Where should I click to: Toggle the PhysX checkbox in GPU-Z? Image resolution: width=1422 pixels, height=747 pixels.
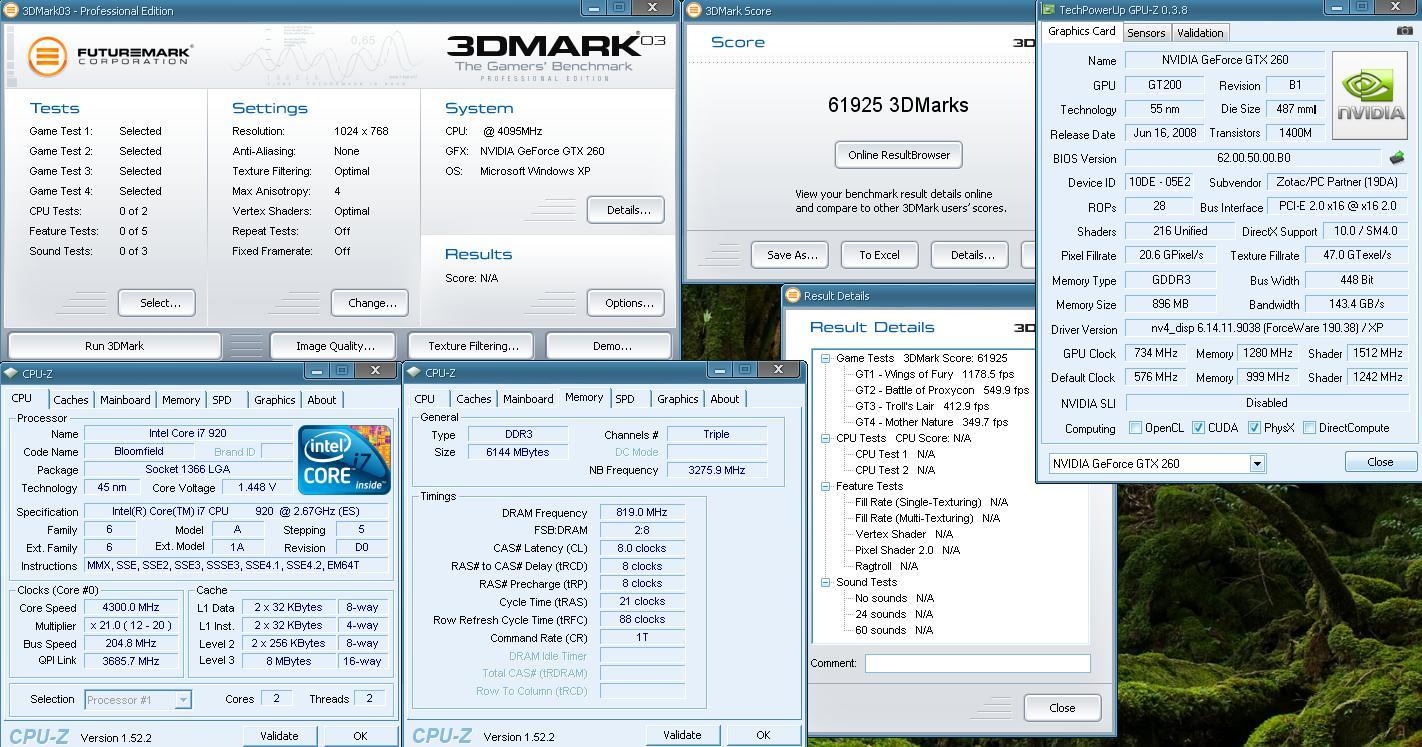tap(1254, 428)
